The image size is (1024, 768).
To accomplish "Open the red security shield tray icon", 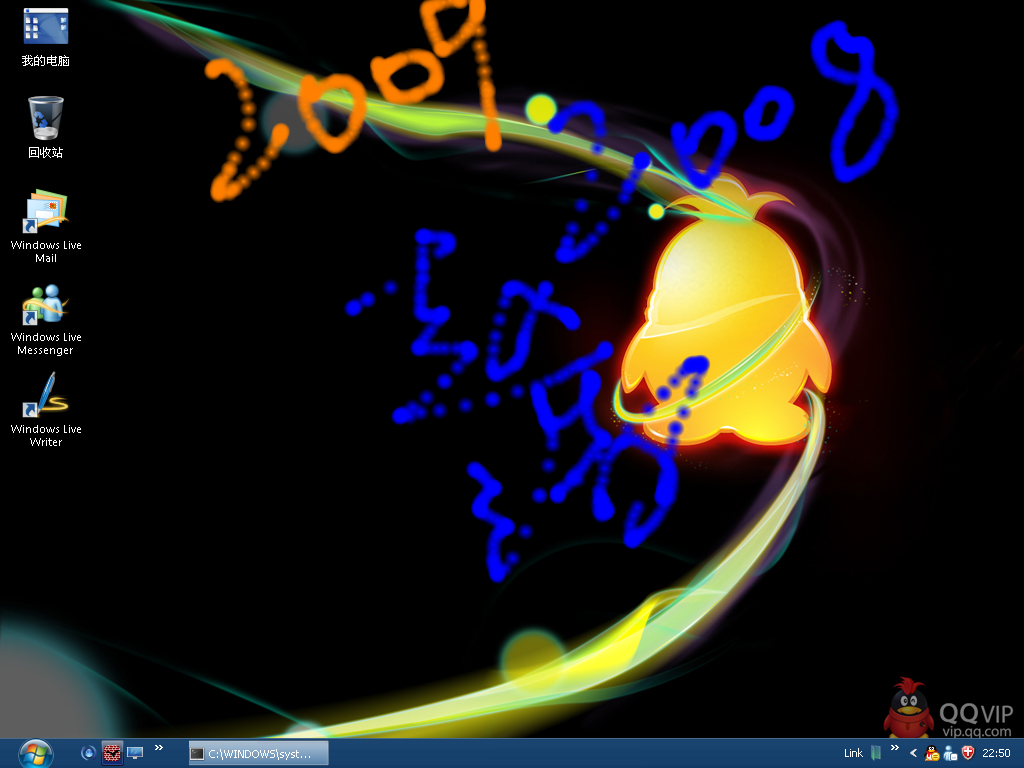I will (967, 753).
